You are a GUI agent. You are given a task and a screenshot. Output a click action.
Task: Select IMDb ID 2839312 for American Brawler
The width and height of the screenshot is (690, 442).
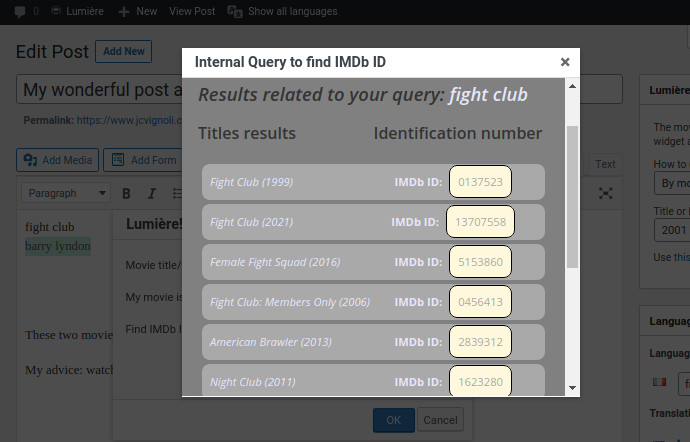point(480,342)
